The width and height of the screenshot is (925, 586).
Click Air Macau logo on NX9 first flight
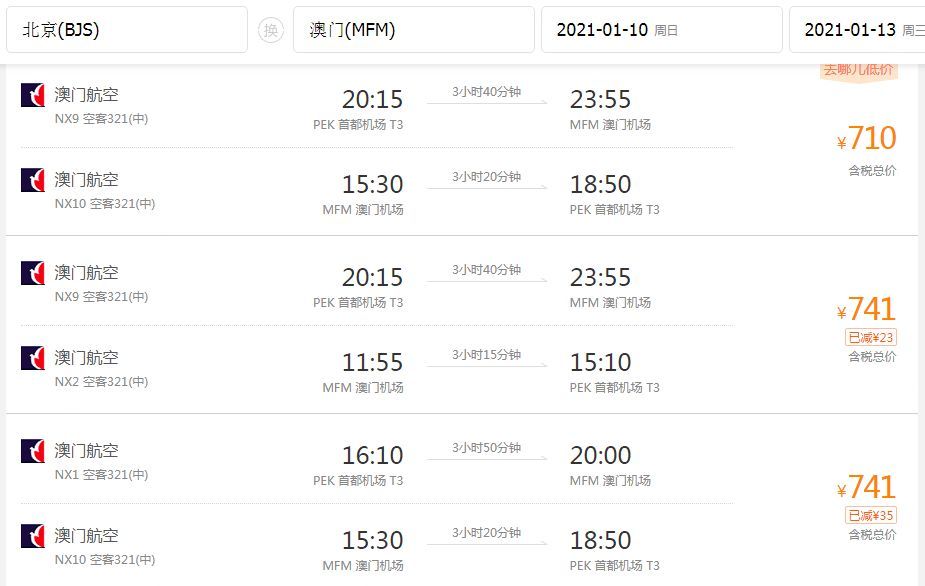tap(33, 95)
